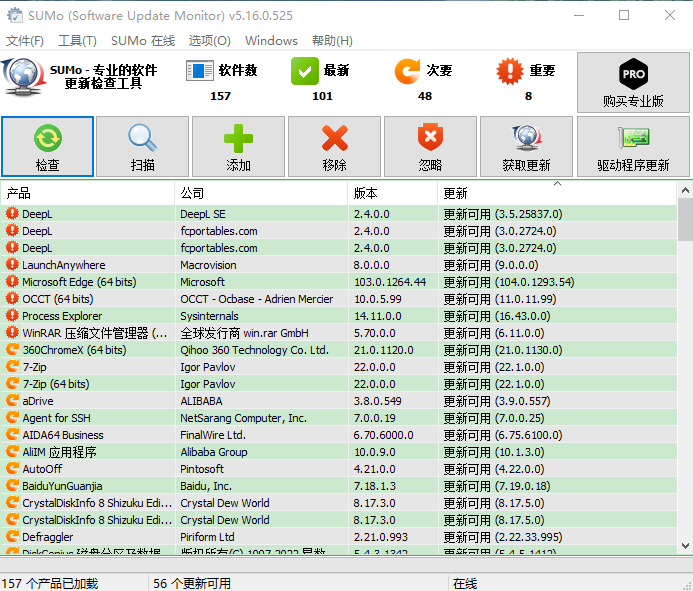Click the green 最新 checkmark icon

pos(305,71)
